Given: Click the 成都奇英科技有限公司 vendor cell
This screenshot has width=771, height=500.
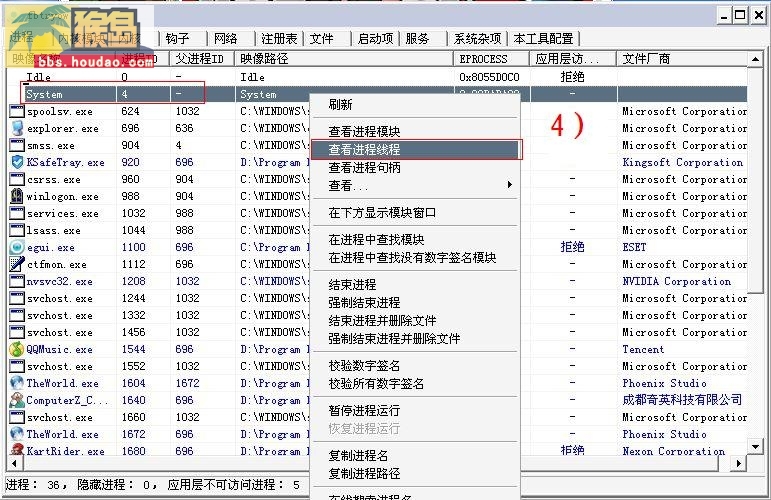Looking at the screenshot, I should (682, 400).
